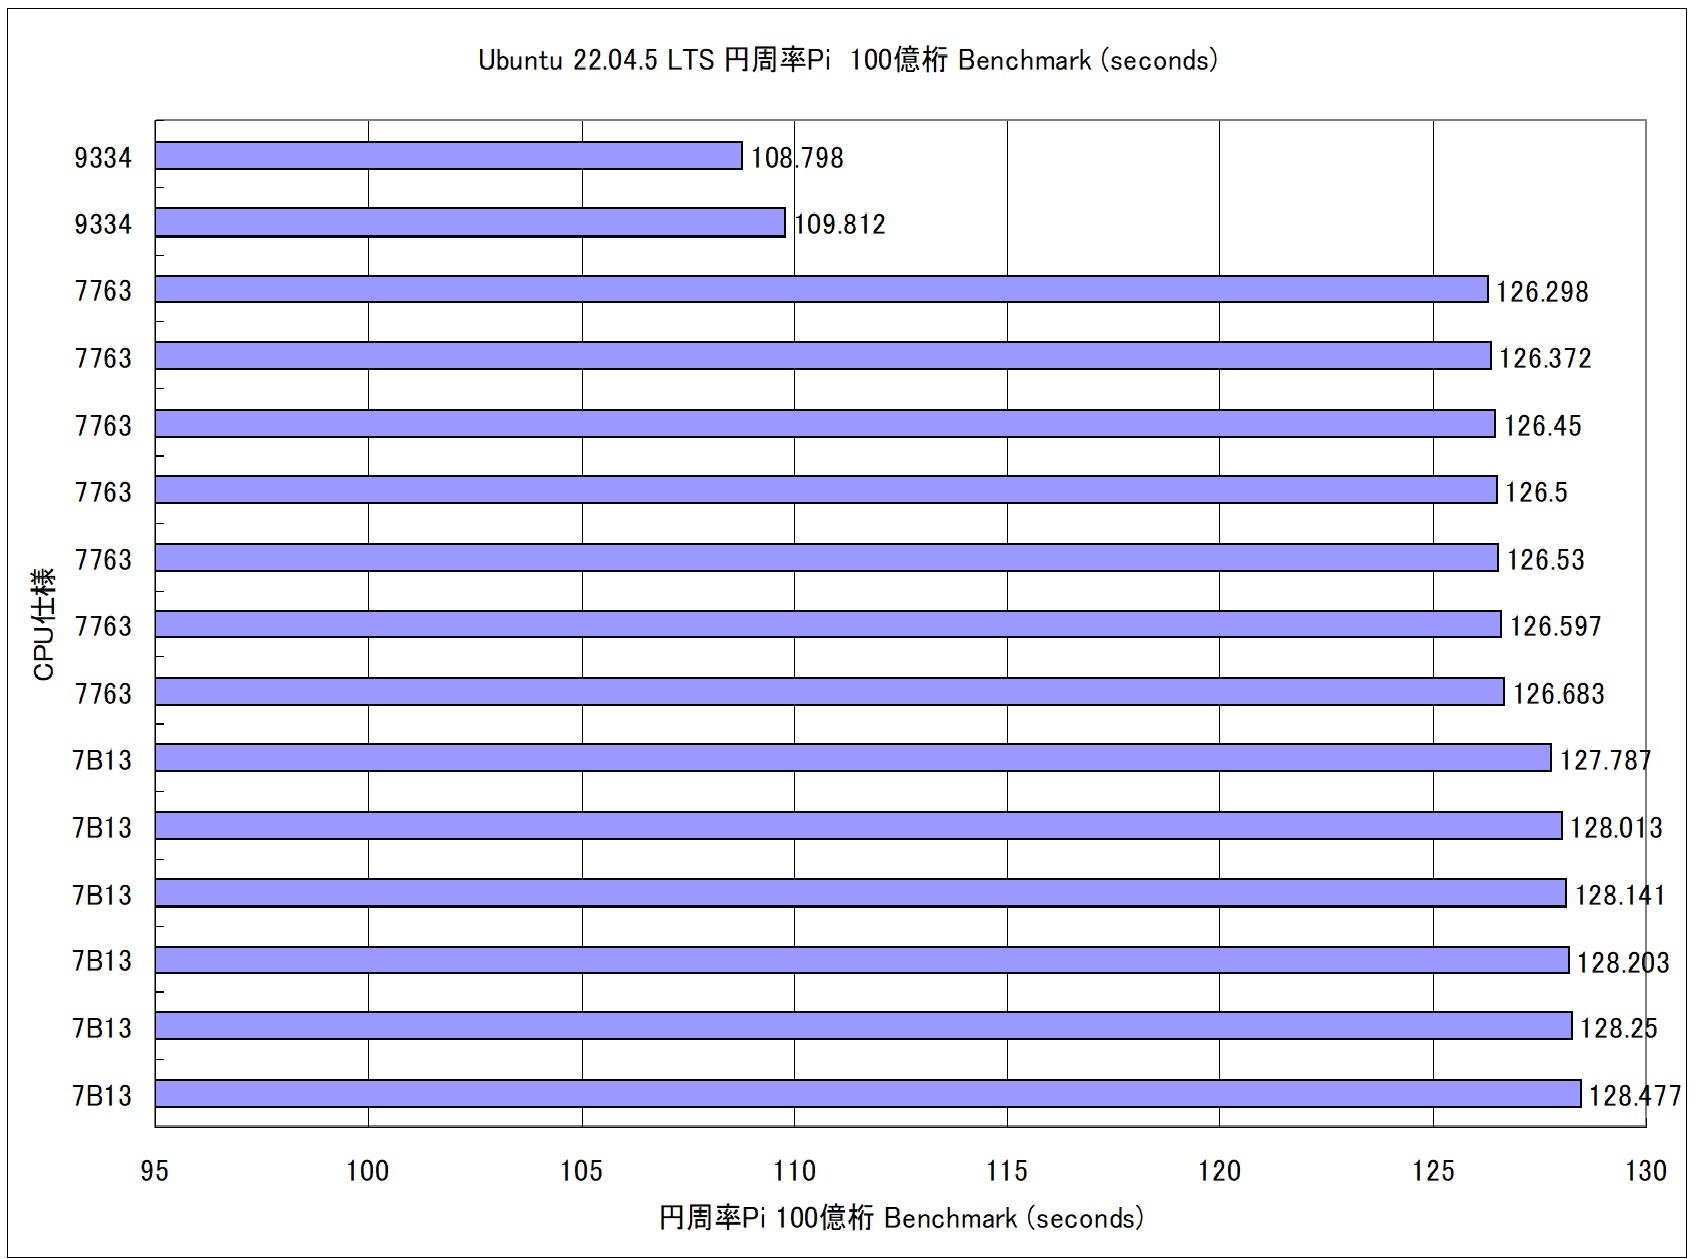Click the chart title at the top
The height and width of the screenshot is (1259, 1696).
[x=847, y=60]
